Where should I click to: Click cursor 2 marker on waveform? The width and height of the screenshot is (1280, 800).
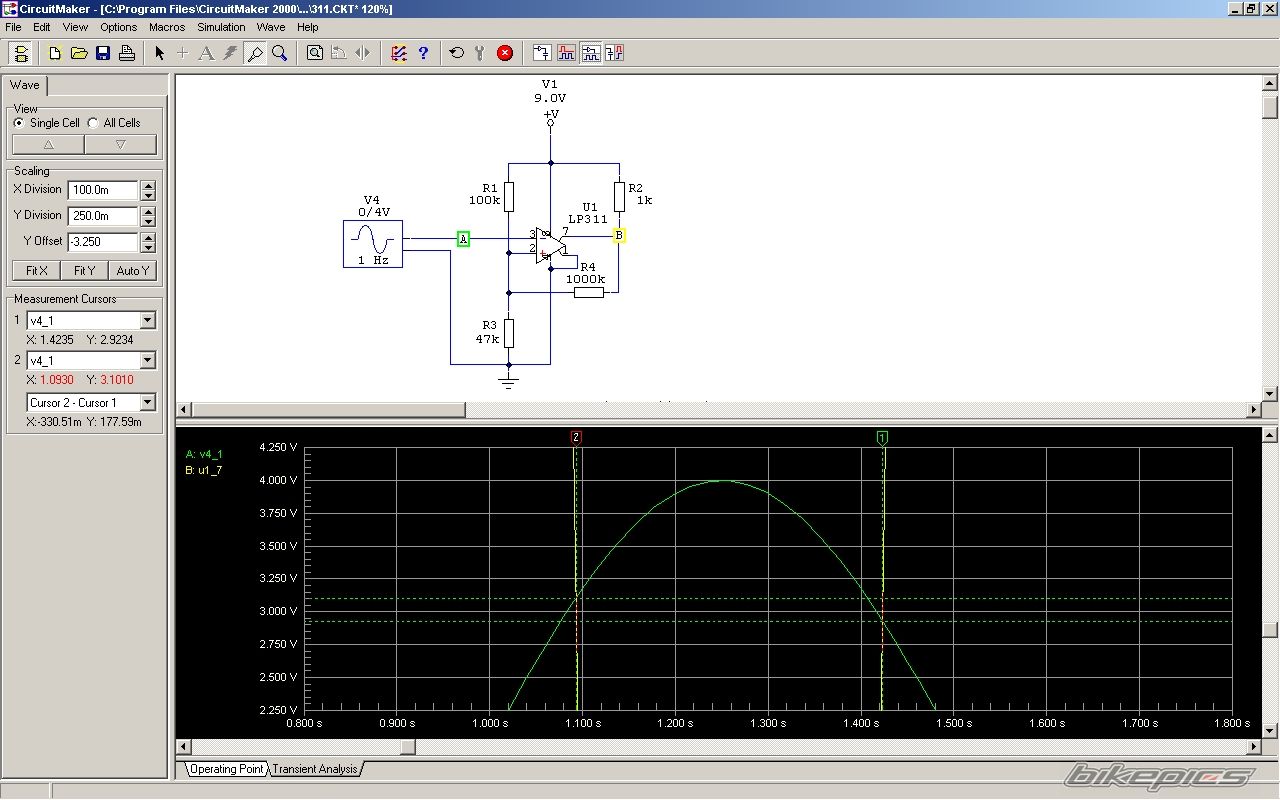coord(576,437)
